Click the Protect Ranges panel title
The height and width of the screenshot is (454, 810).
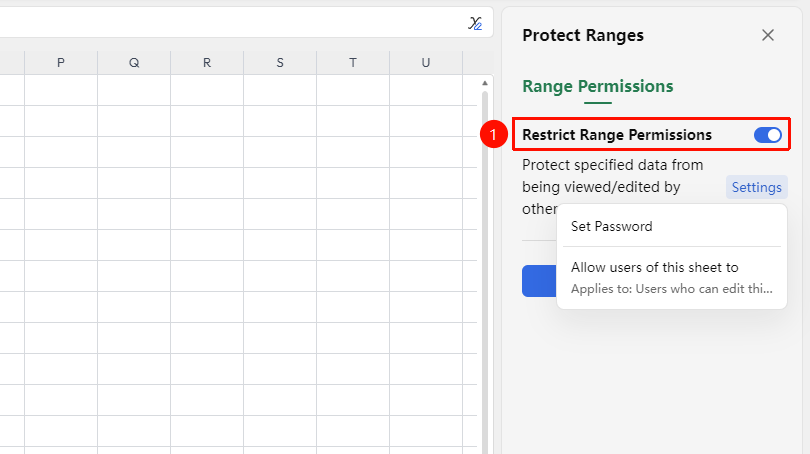point(583,35)
